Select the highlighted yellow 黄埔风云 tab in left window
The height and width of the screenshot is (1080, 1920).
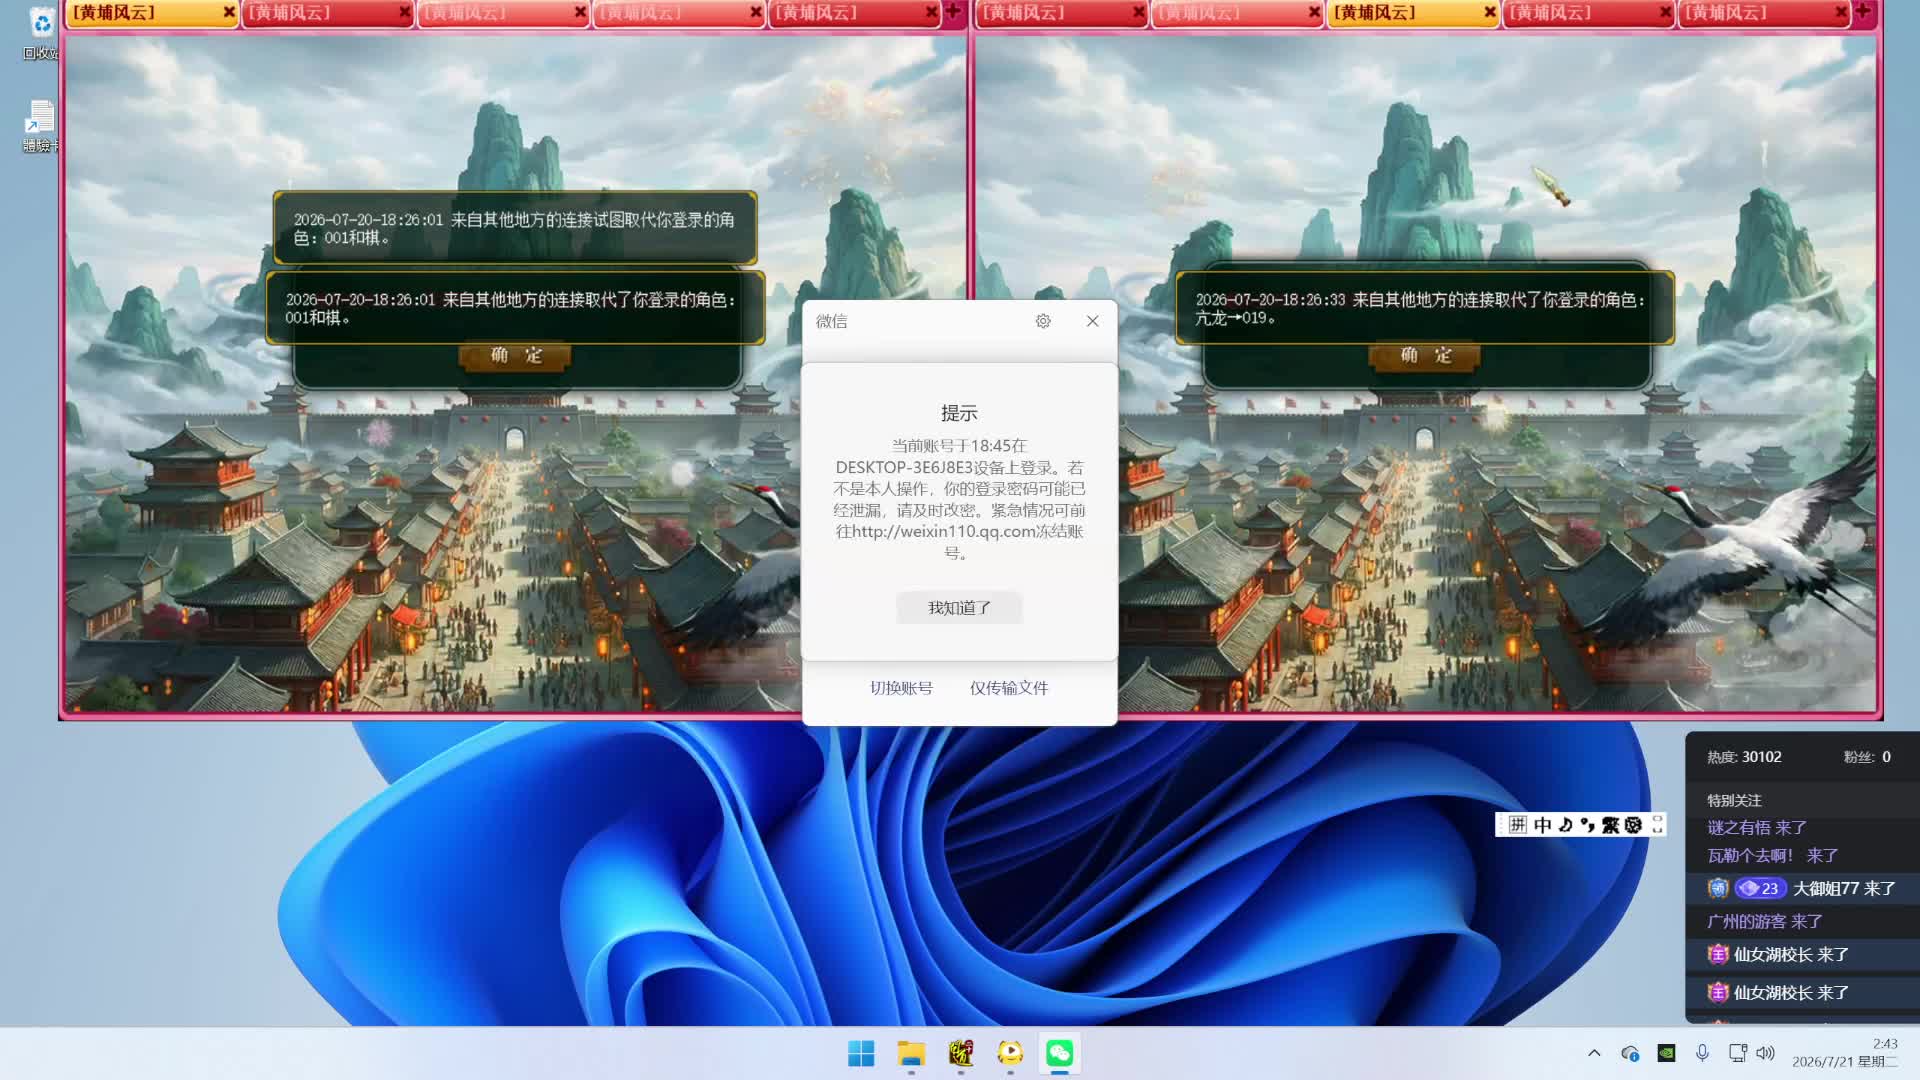coord(152,13)
